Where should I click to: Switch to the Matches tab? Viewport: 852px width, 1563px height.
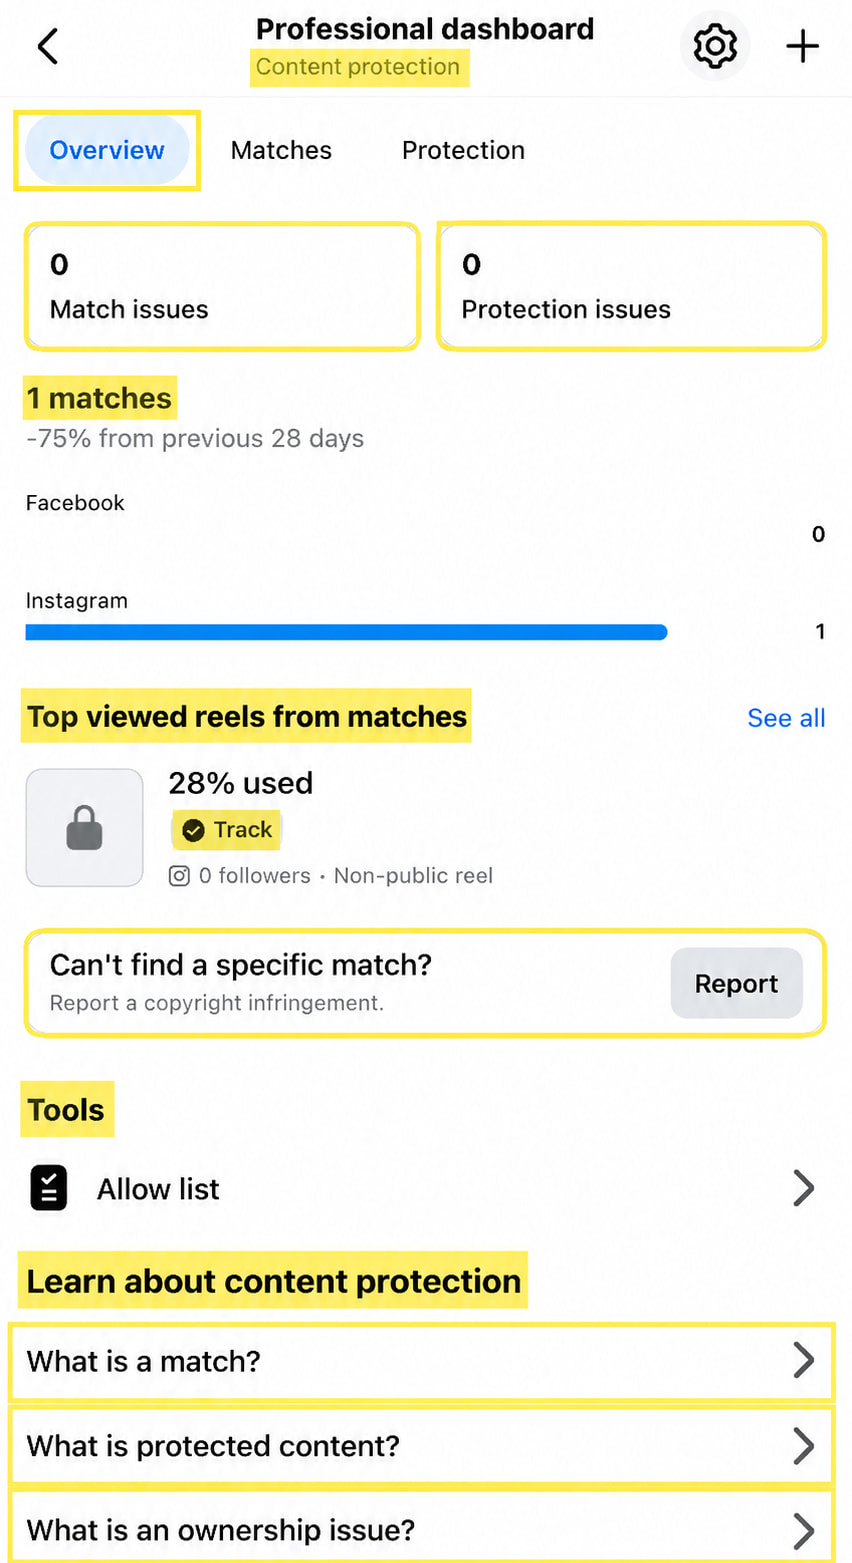pyautogui.click(x=281, y=150)
